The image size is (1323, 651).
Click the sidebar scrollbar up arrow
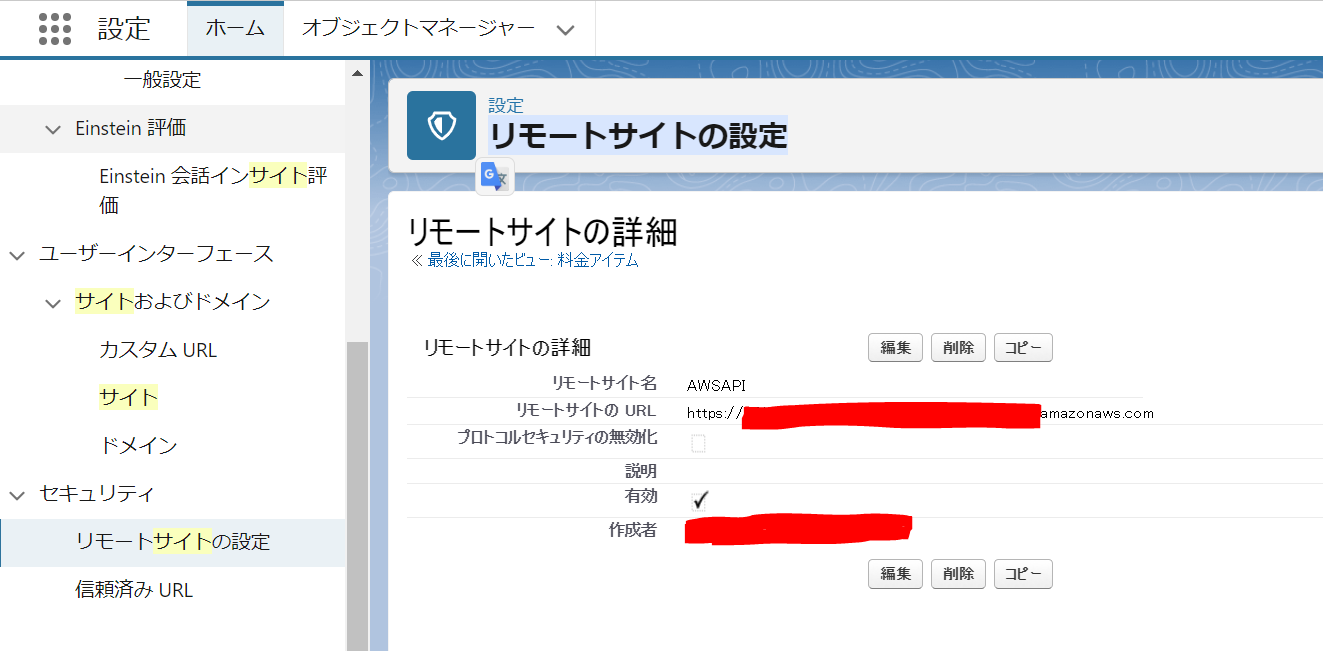pos(357,73)
